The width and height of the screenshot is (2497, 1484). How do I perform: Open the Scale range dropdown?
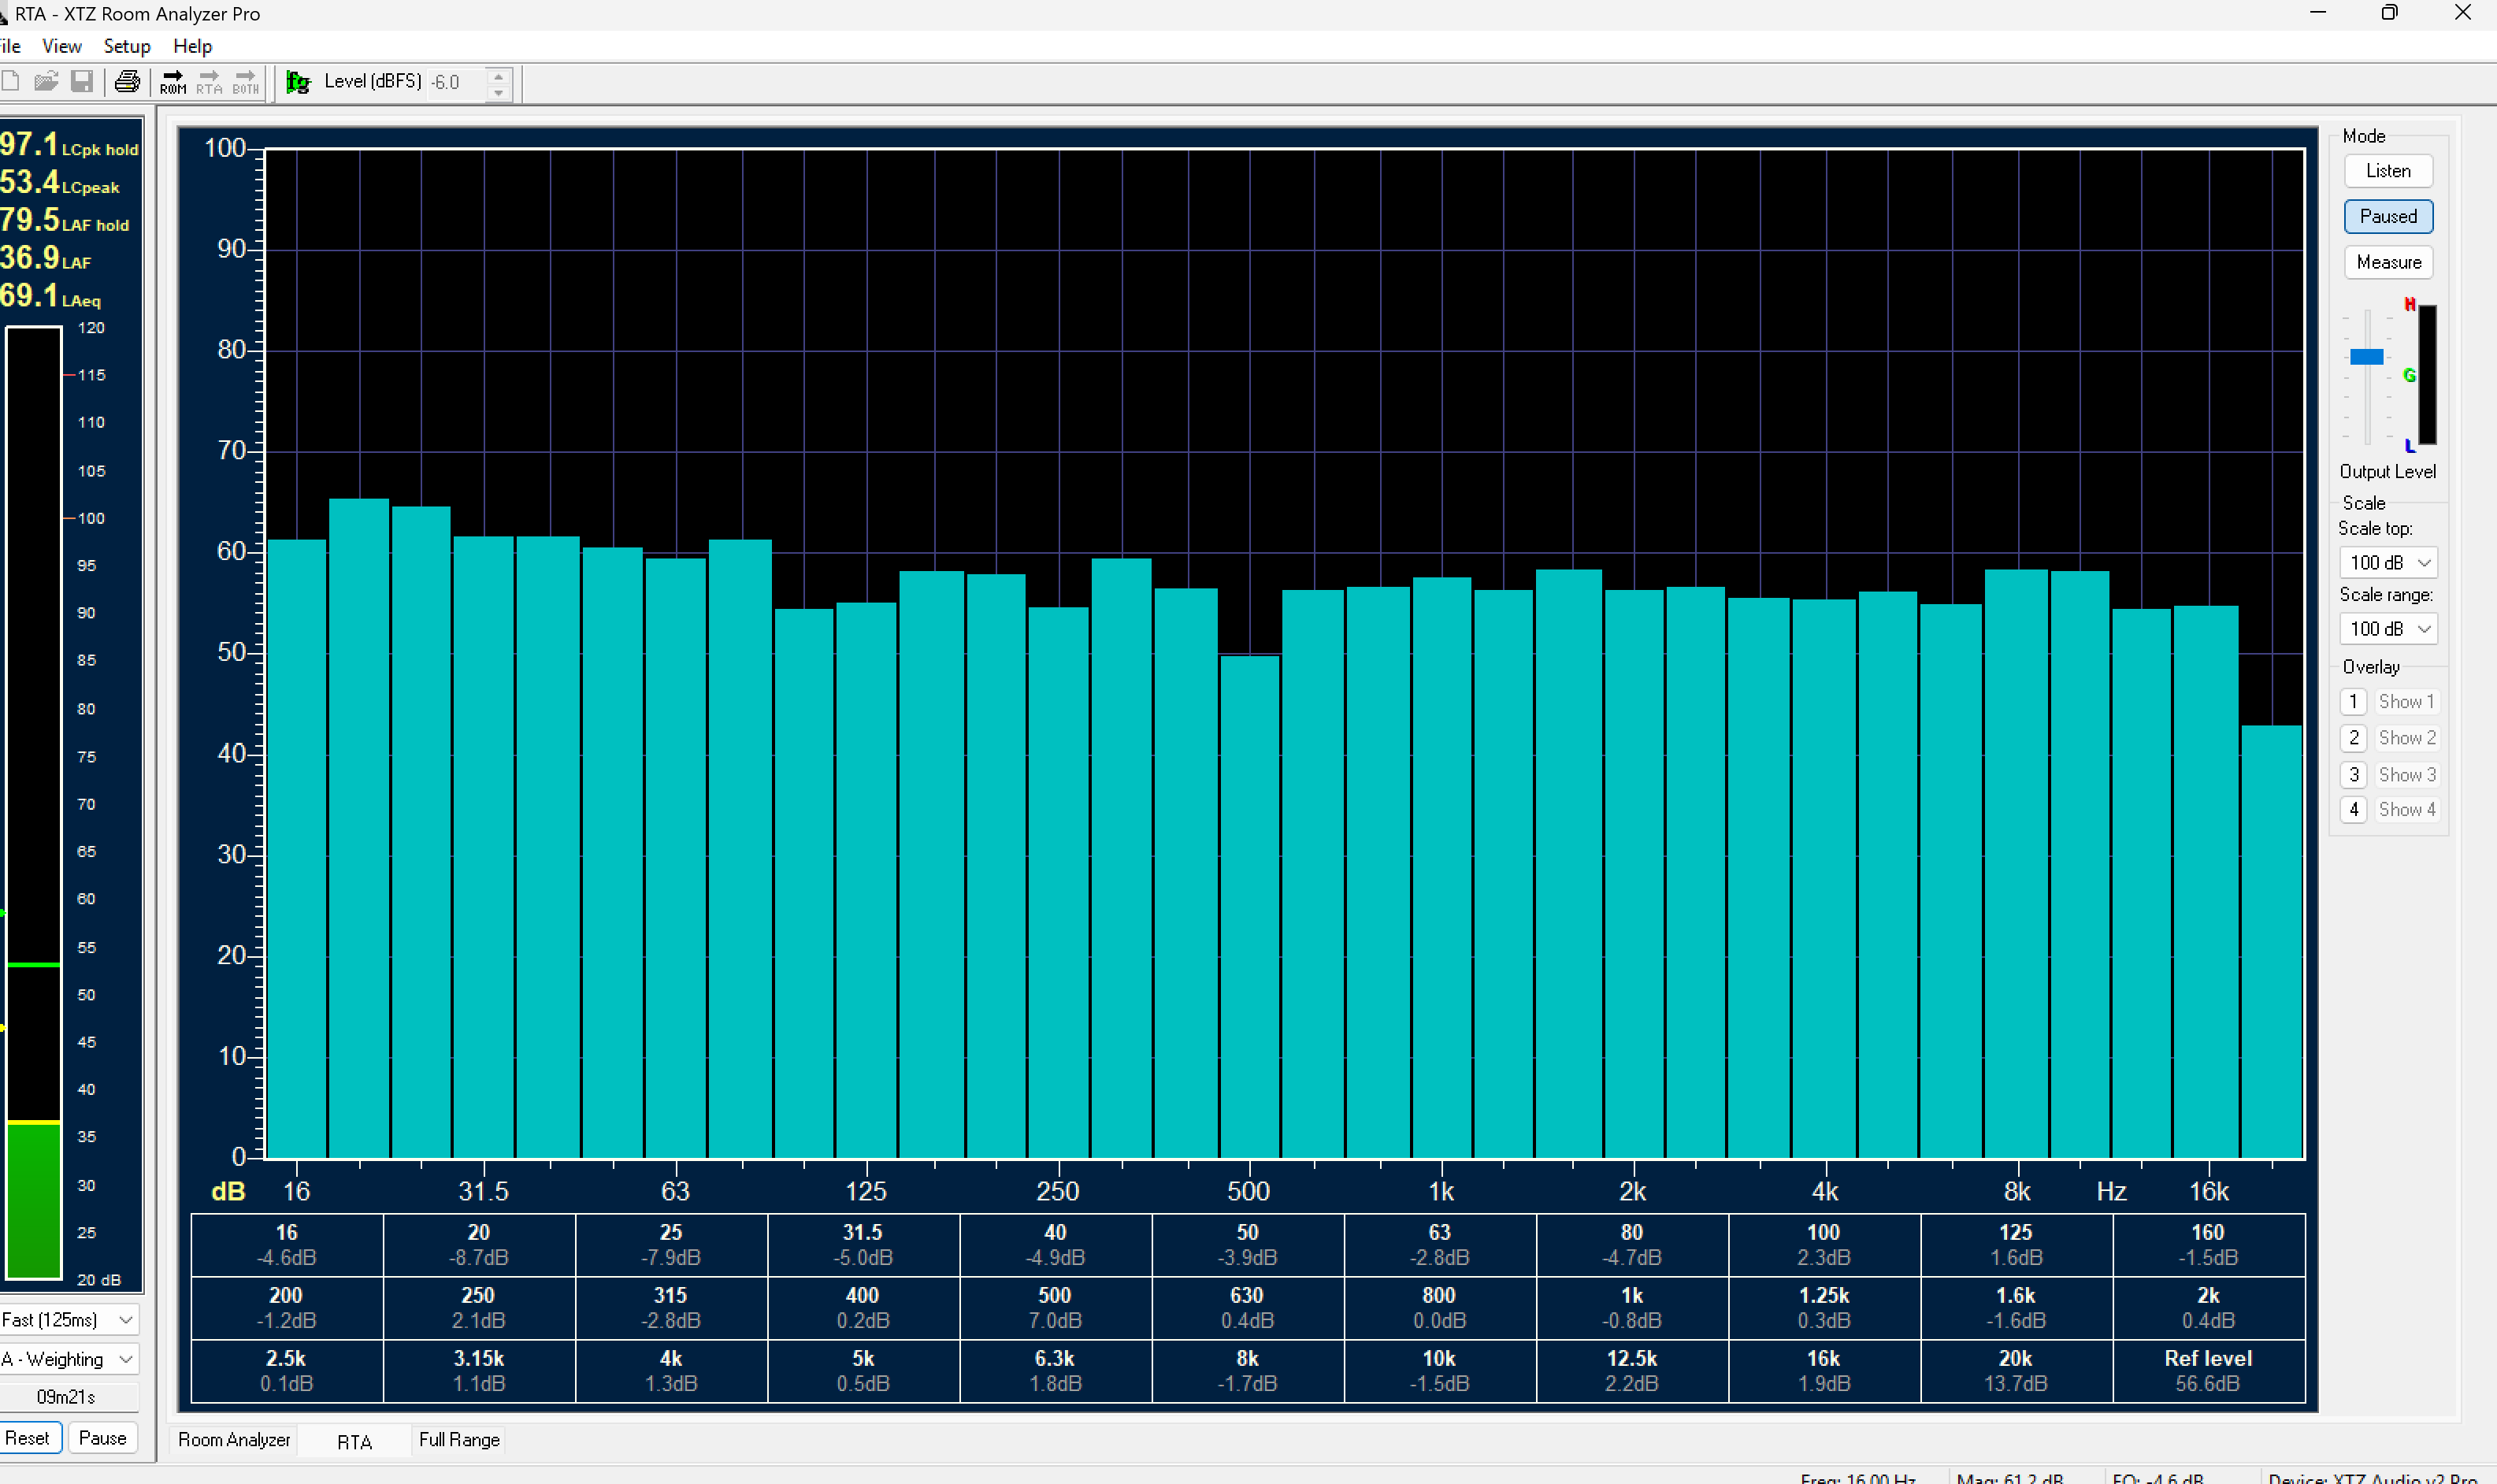[x=2388, y=628]
